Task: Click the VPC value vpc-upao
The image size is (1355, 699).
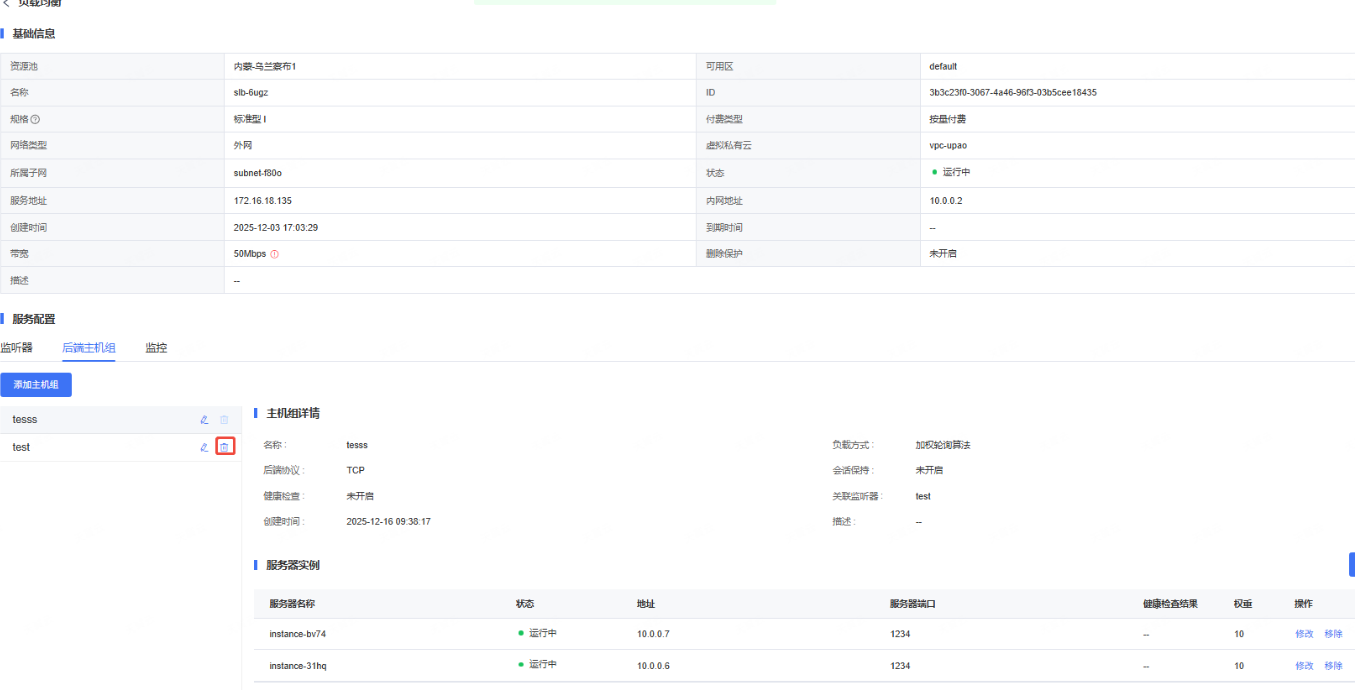Action: [x=948, y=146]
